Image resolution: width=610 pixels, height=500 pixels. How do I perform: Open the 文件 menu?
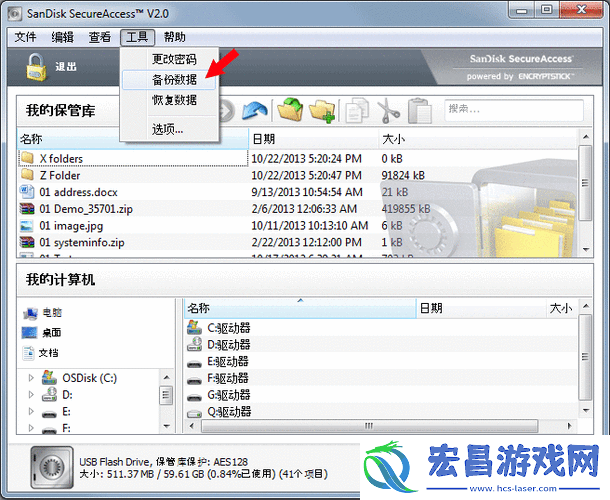pyautogui.click(x=25, y=37)
